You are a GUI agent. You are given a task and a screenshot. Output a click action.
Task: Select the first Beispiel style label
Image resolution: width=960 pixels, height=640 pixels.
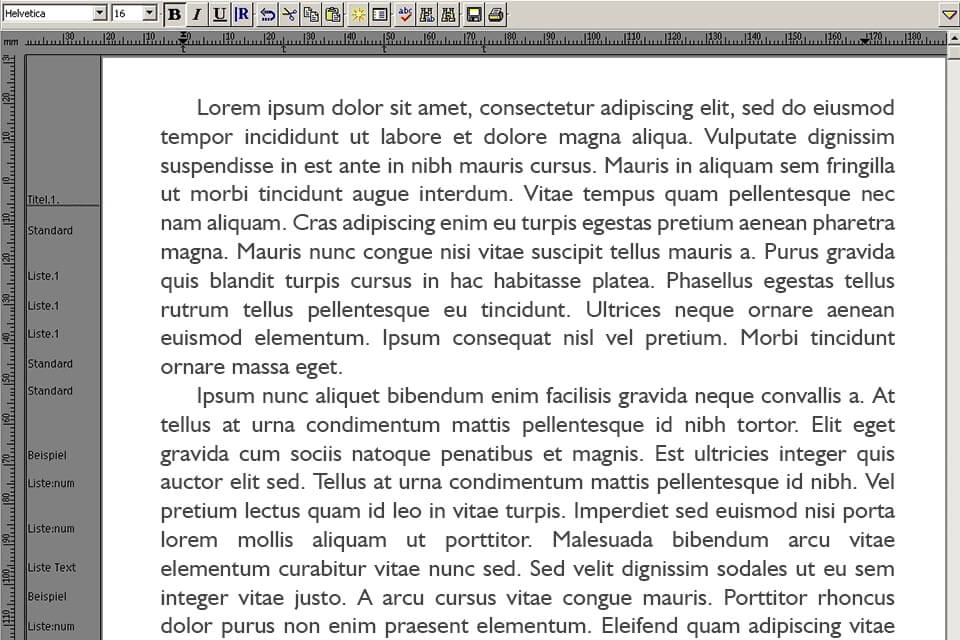pyautogui.click(x=47, y=455)
